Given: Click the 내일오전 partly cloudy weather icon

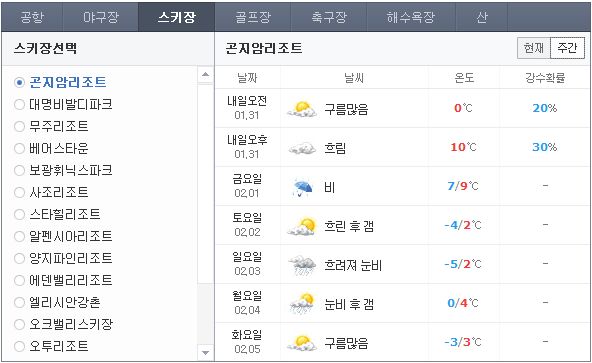Looking at the screenshot, I should (x=302, y=109).
